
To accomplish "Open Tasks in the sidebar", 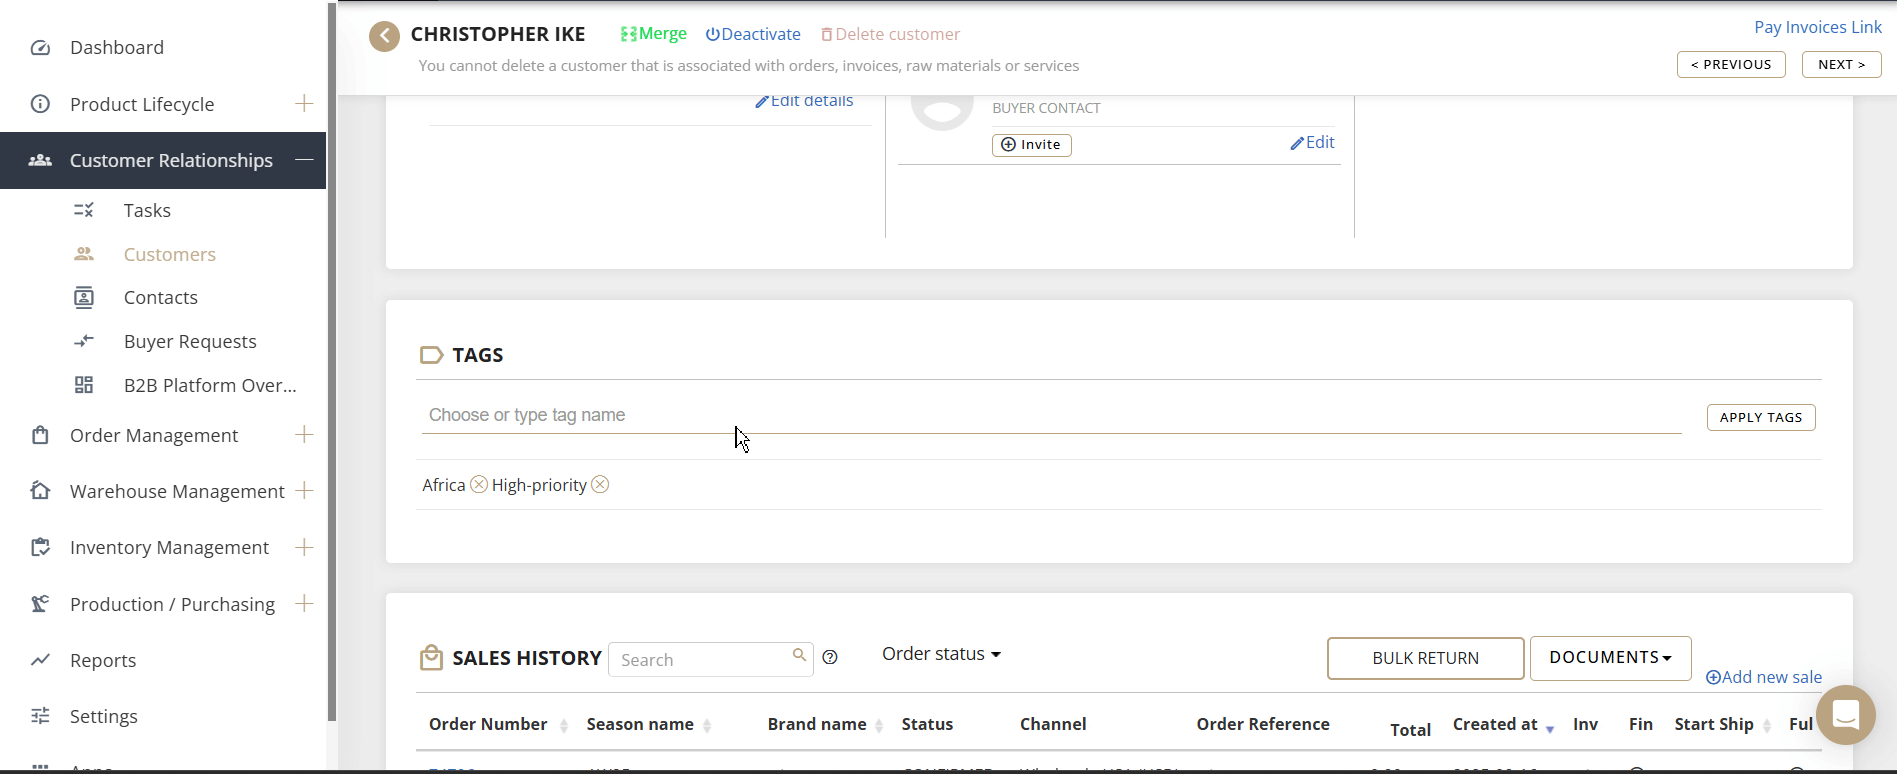I will [147, 210].
